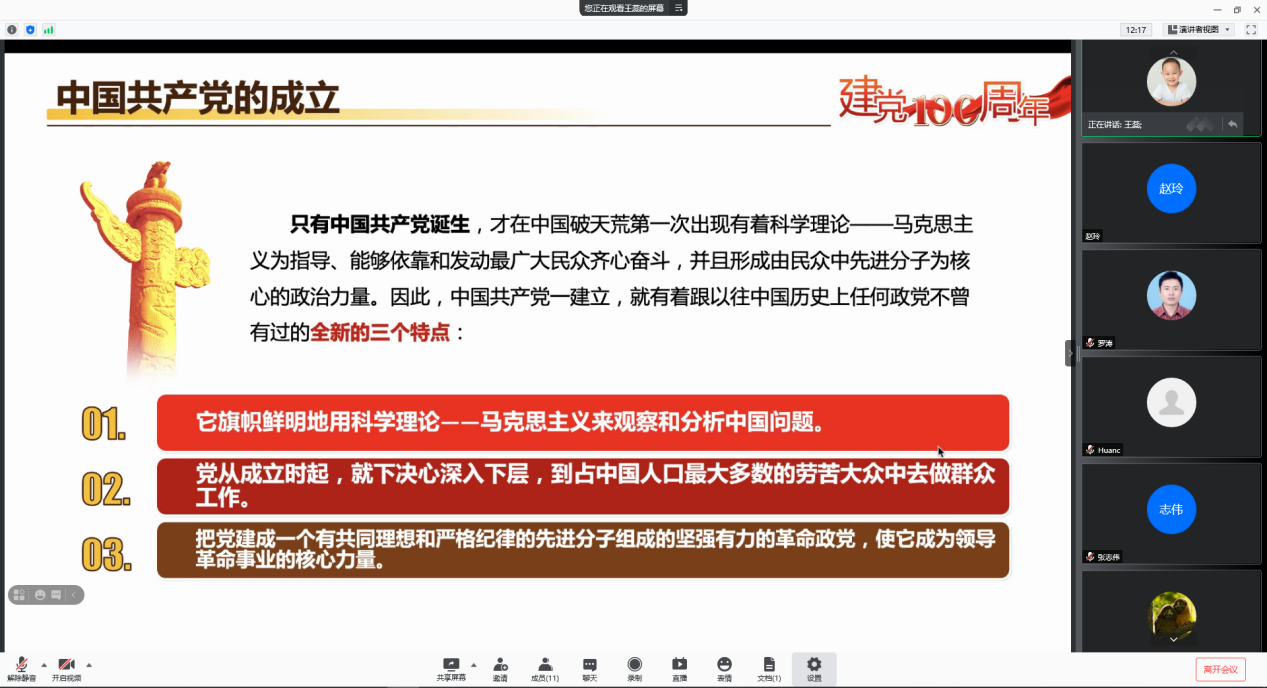The height and width of the screenshot is (688, 1267).
Task: Open the 邀请 invite icon
Action: coord(500,666)
